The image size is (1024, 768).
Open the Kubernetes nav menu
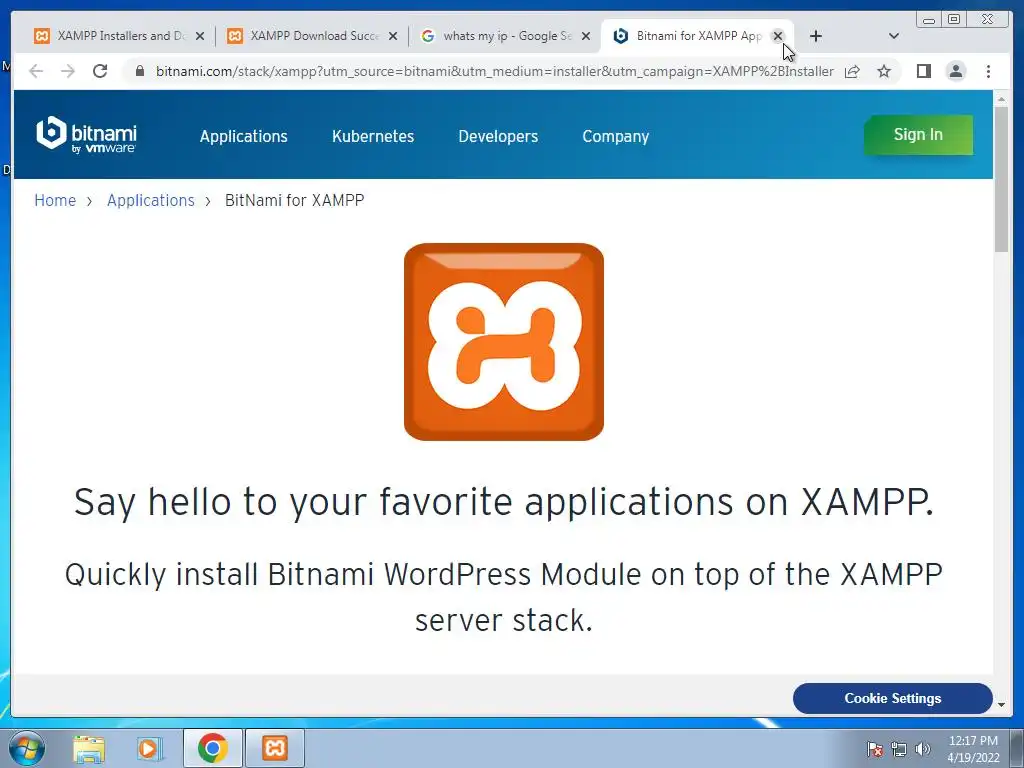(x=373, y=136)
